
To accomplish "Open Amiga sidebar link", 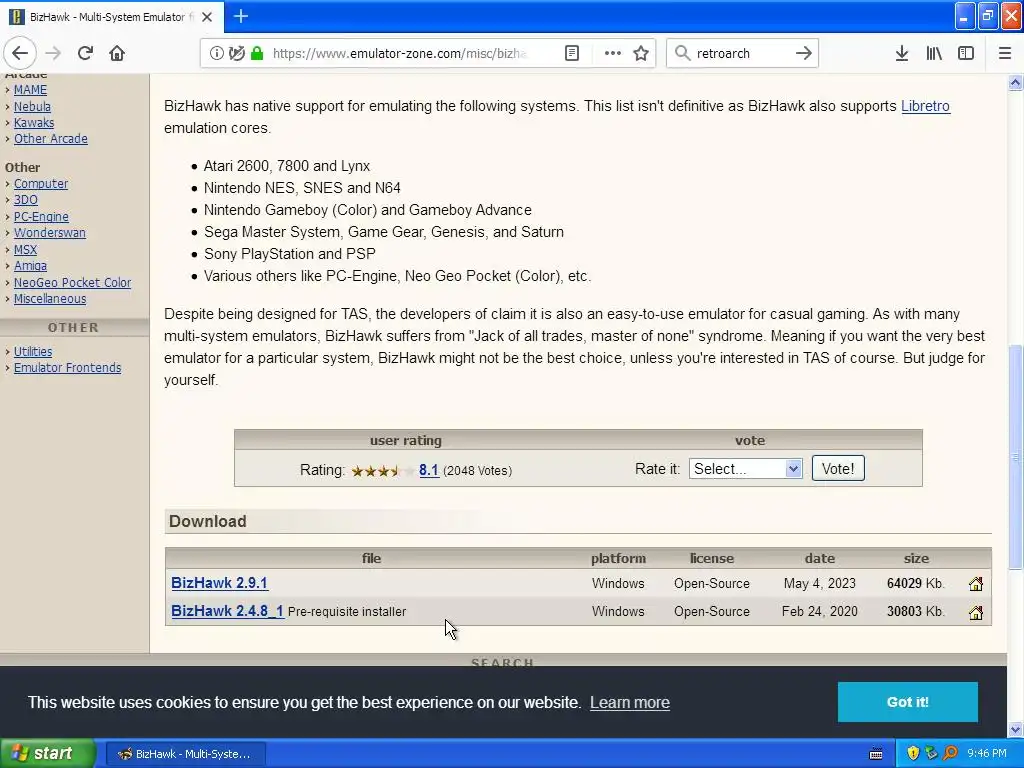I will (30, 266).
